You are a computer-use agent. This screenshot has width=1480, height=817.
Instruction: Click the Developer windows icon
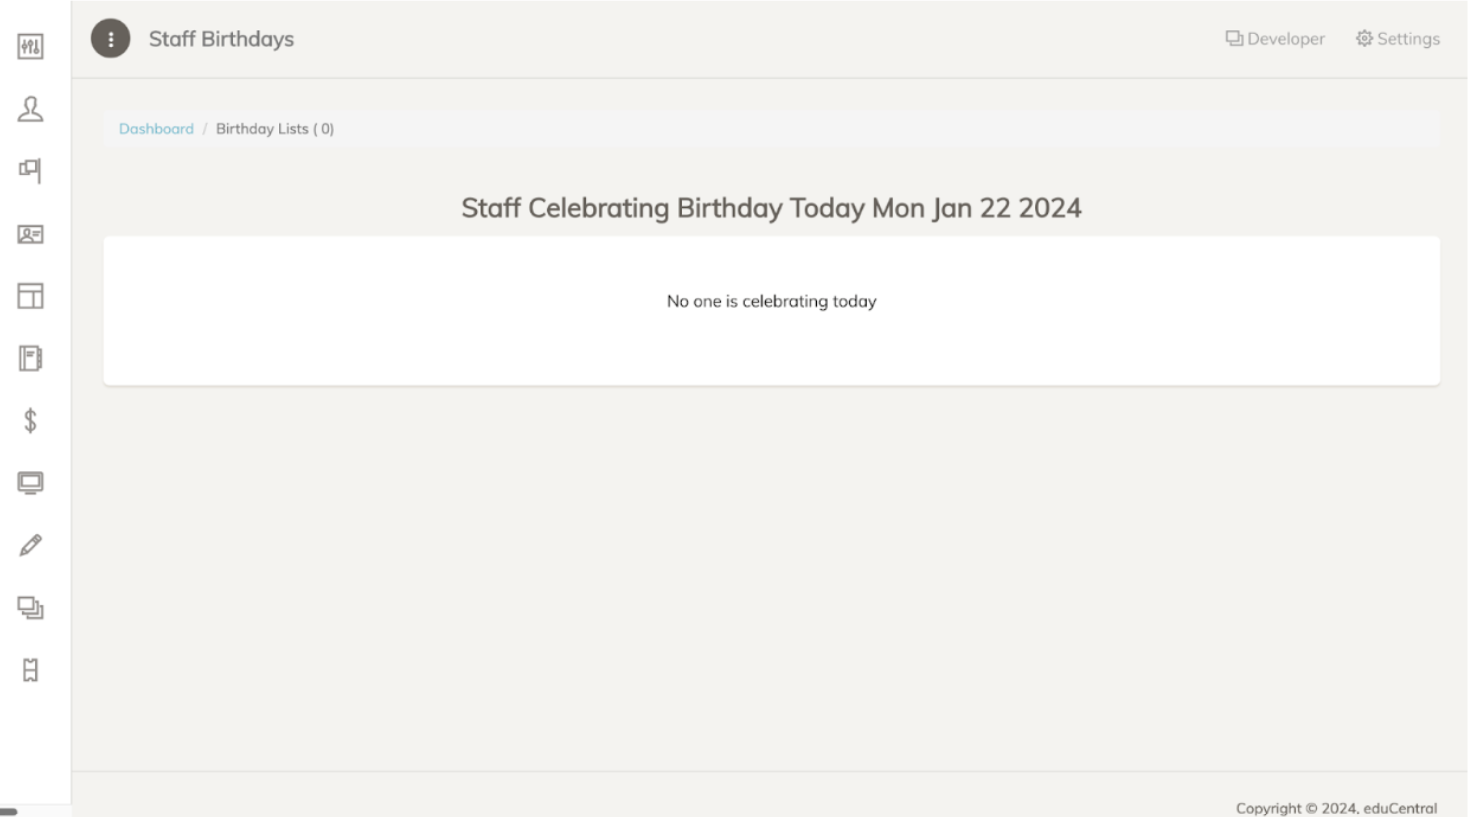[1234, 39]
